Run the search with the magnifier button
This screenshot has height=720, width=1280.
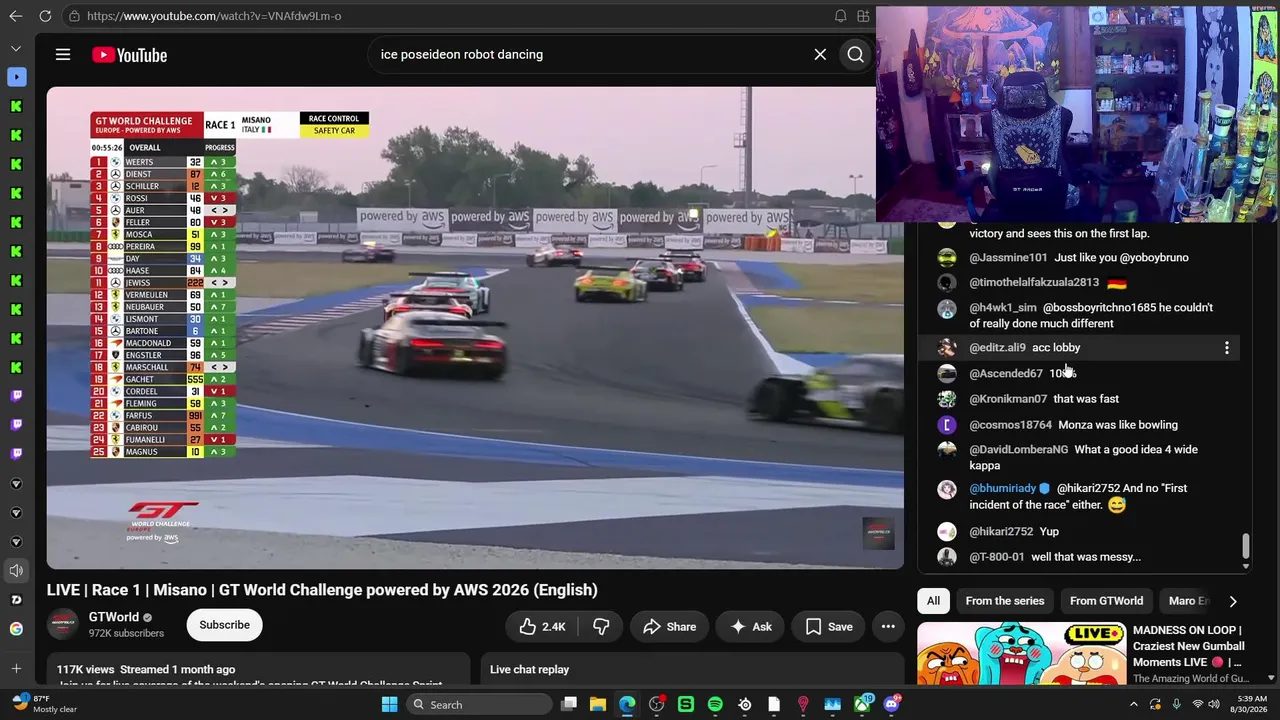[855, 54]
